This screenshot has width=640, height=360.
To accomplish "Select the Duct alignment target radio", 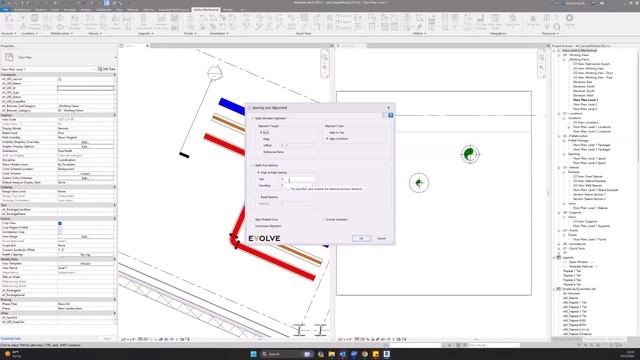I will [x=261, y=133].
